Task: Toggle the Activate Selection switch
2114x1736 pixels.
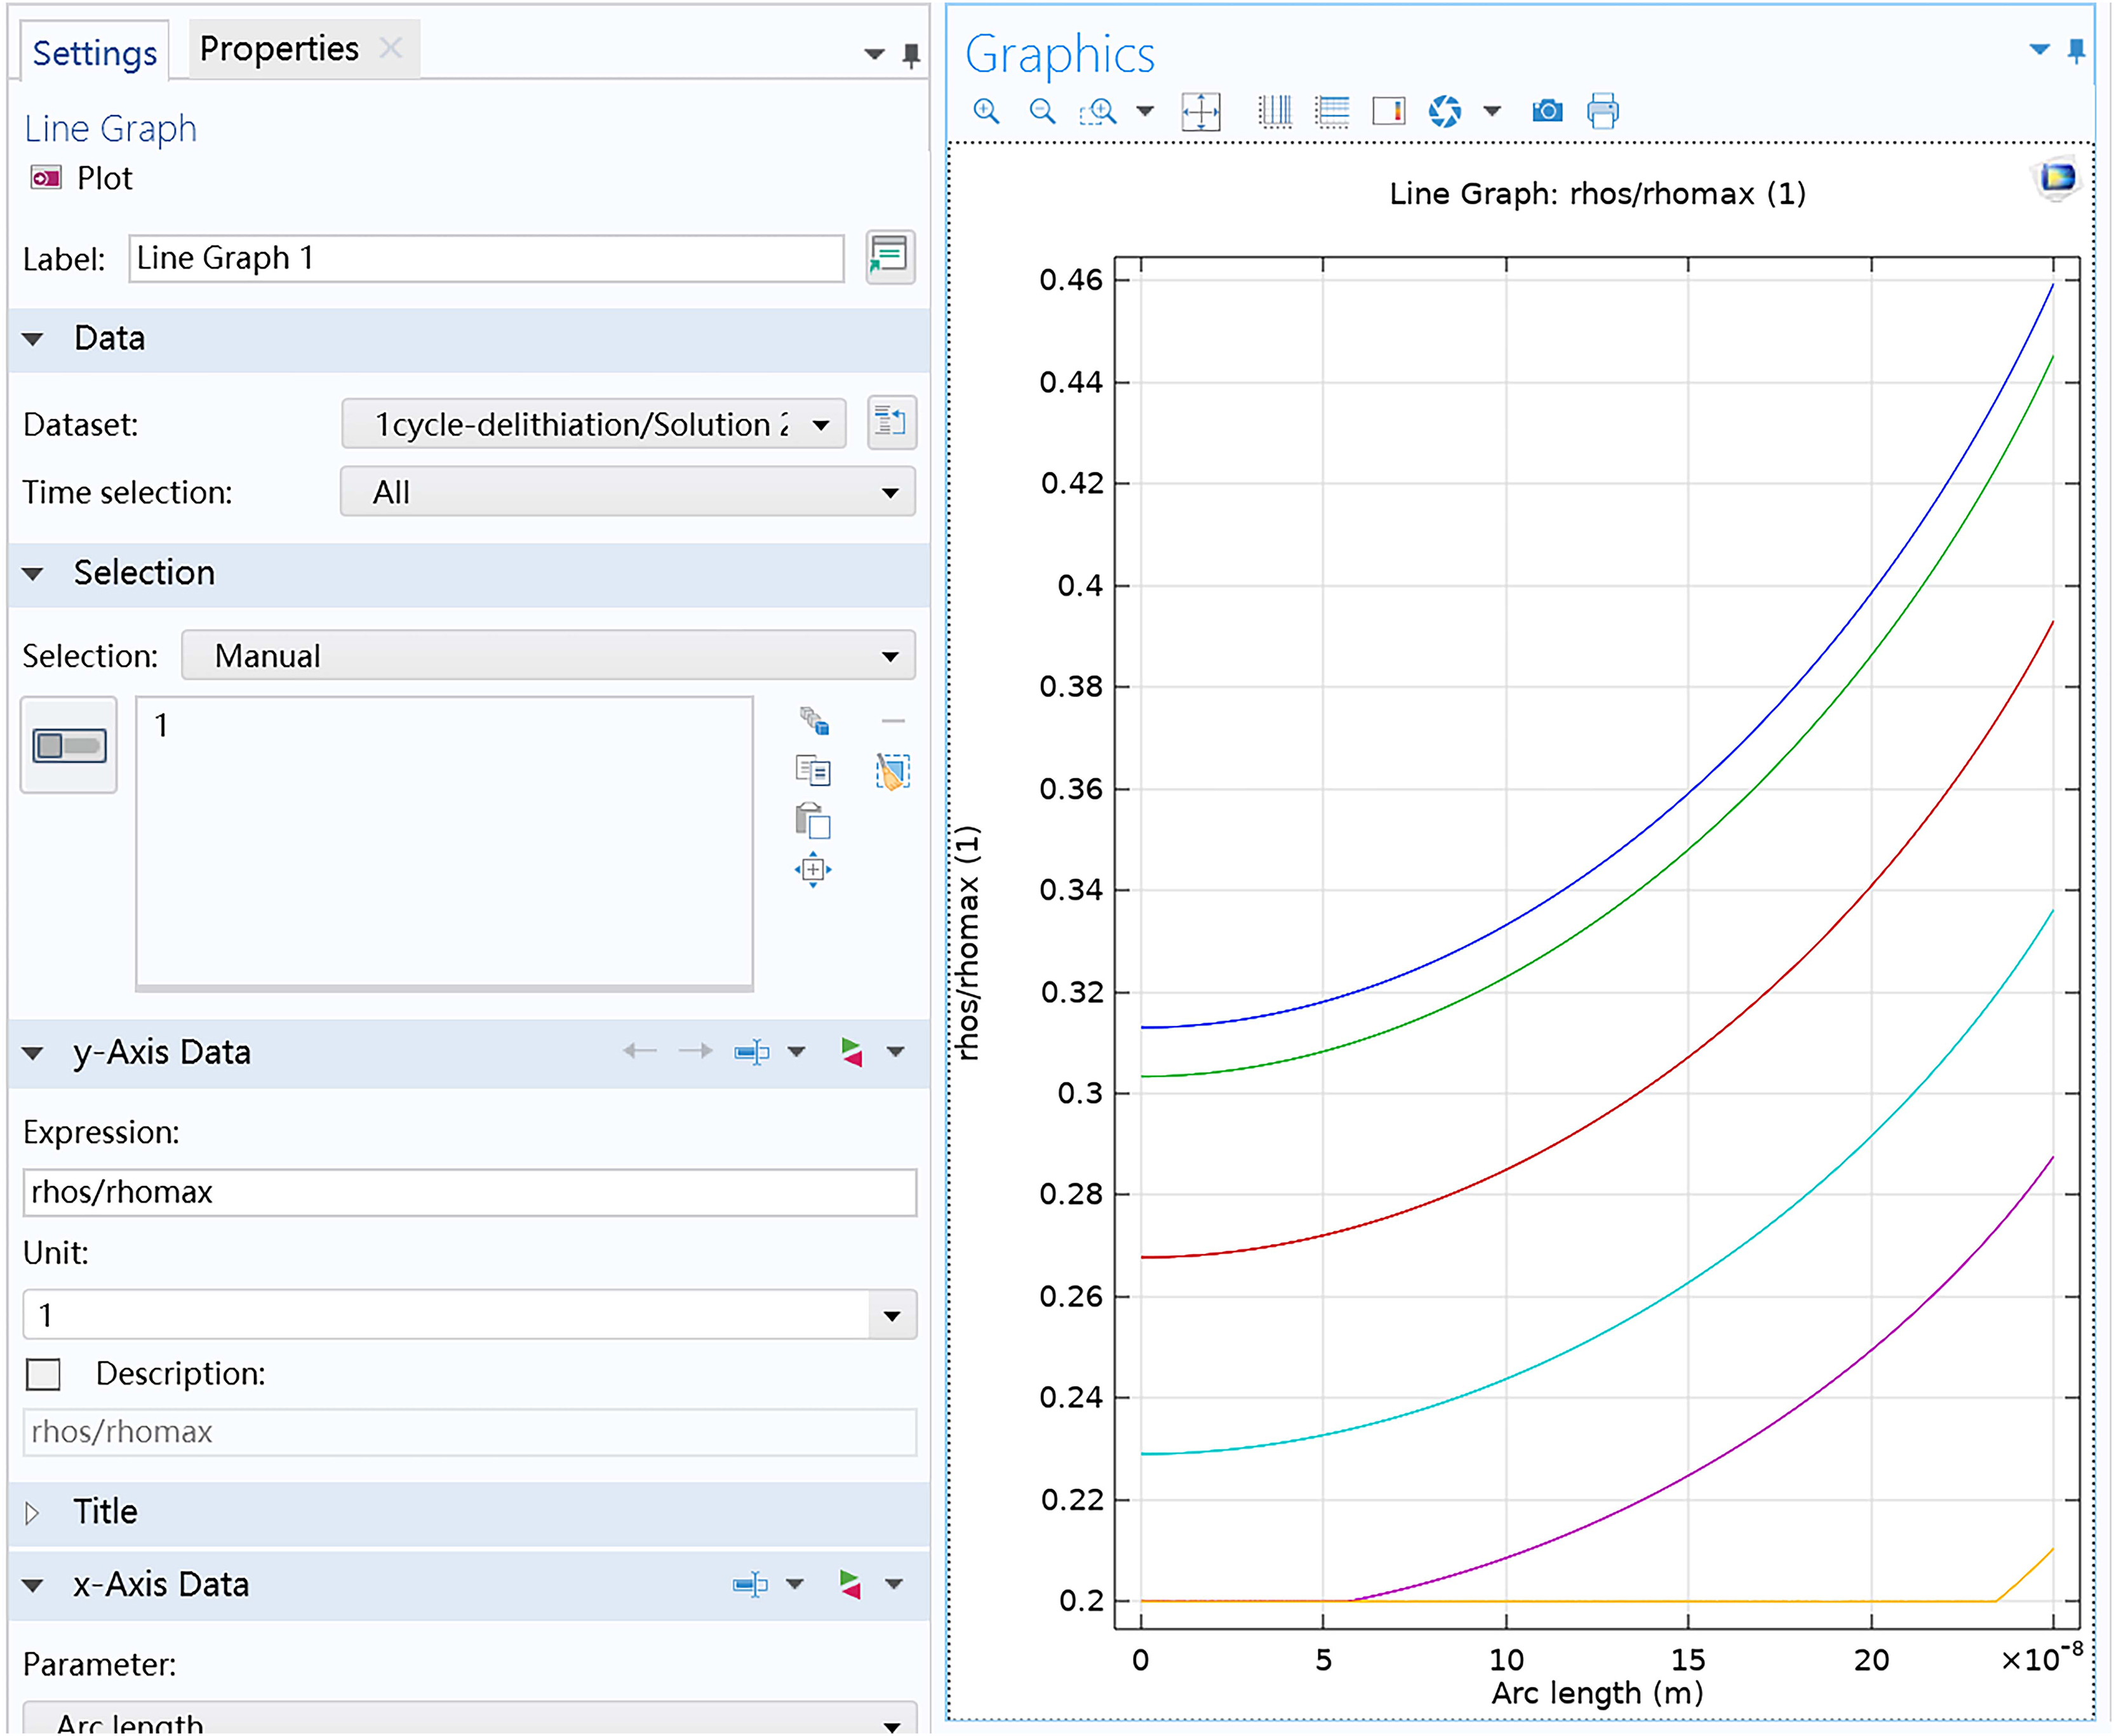Action: pos(69,746)
